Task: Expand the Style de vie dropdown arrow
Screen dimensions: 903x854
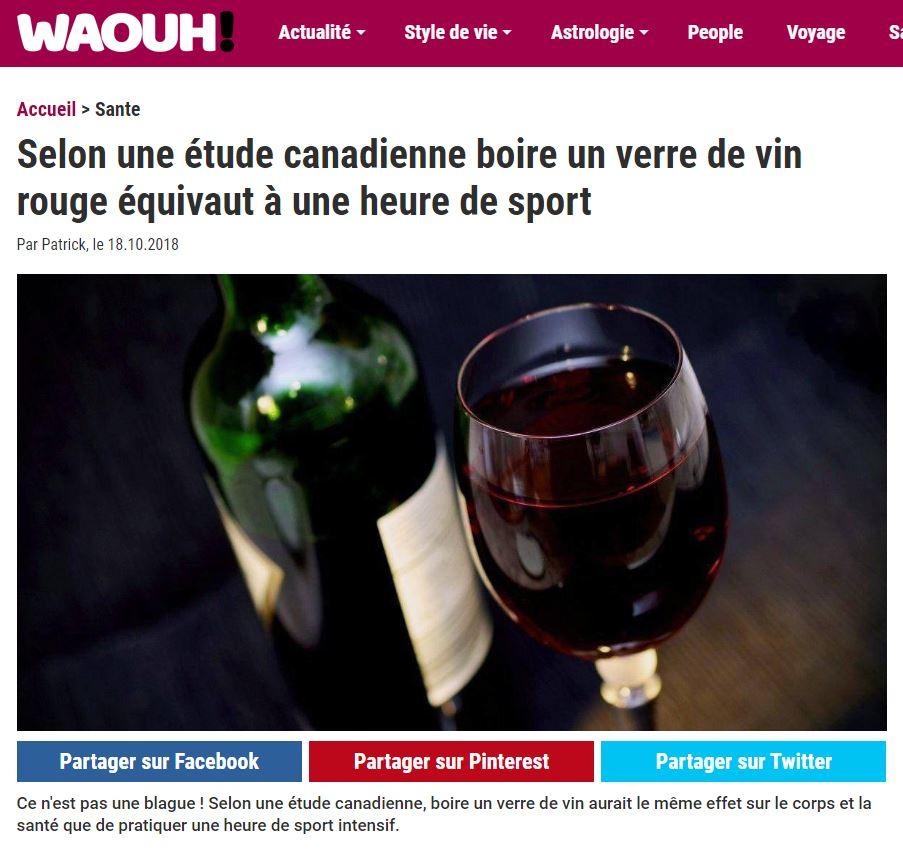Action: click(507, 33)
